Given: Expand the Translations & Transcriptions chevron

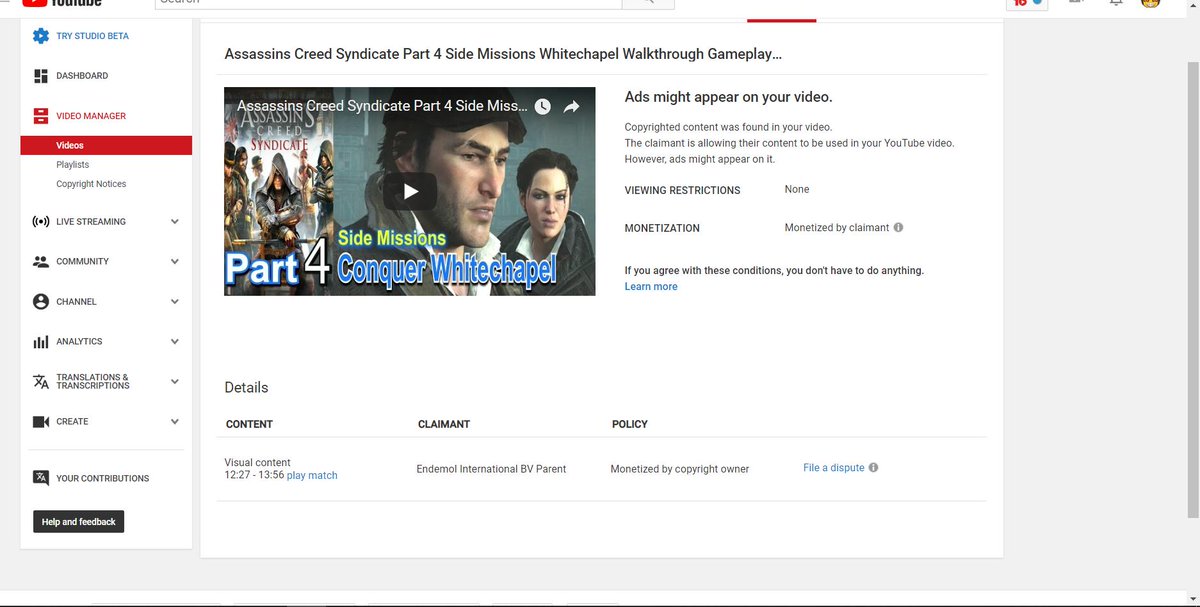Looking at the screenshot, I should pyautogui.click(x=175, y=382).
